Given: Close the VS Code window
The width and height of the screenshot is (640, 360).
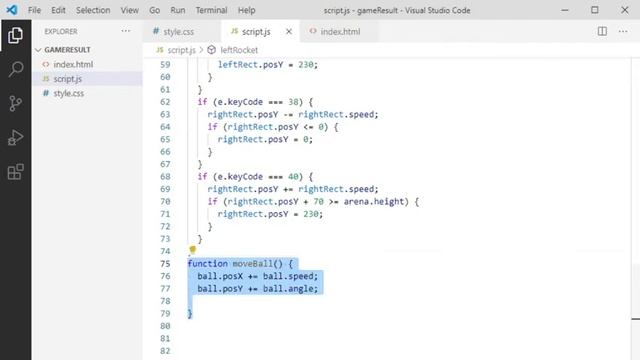Looking at the screenshot, I should [624, 10].
